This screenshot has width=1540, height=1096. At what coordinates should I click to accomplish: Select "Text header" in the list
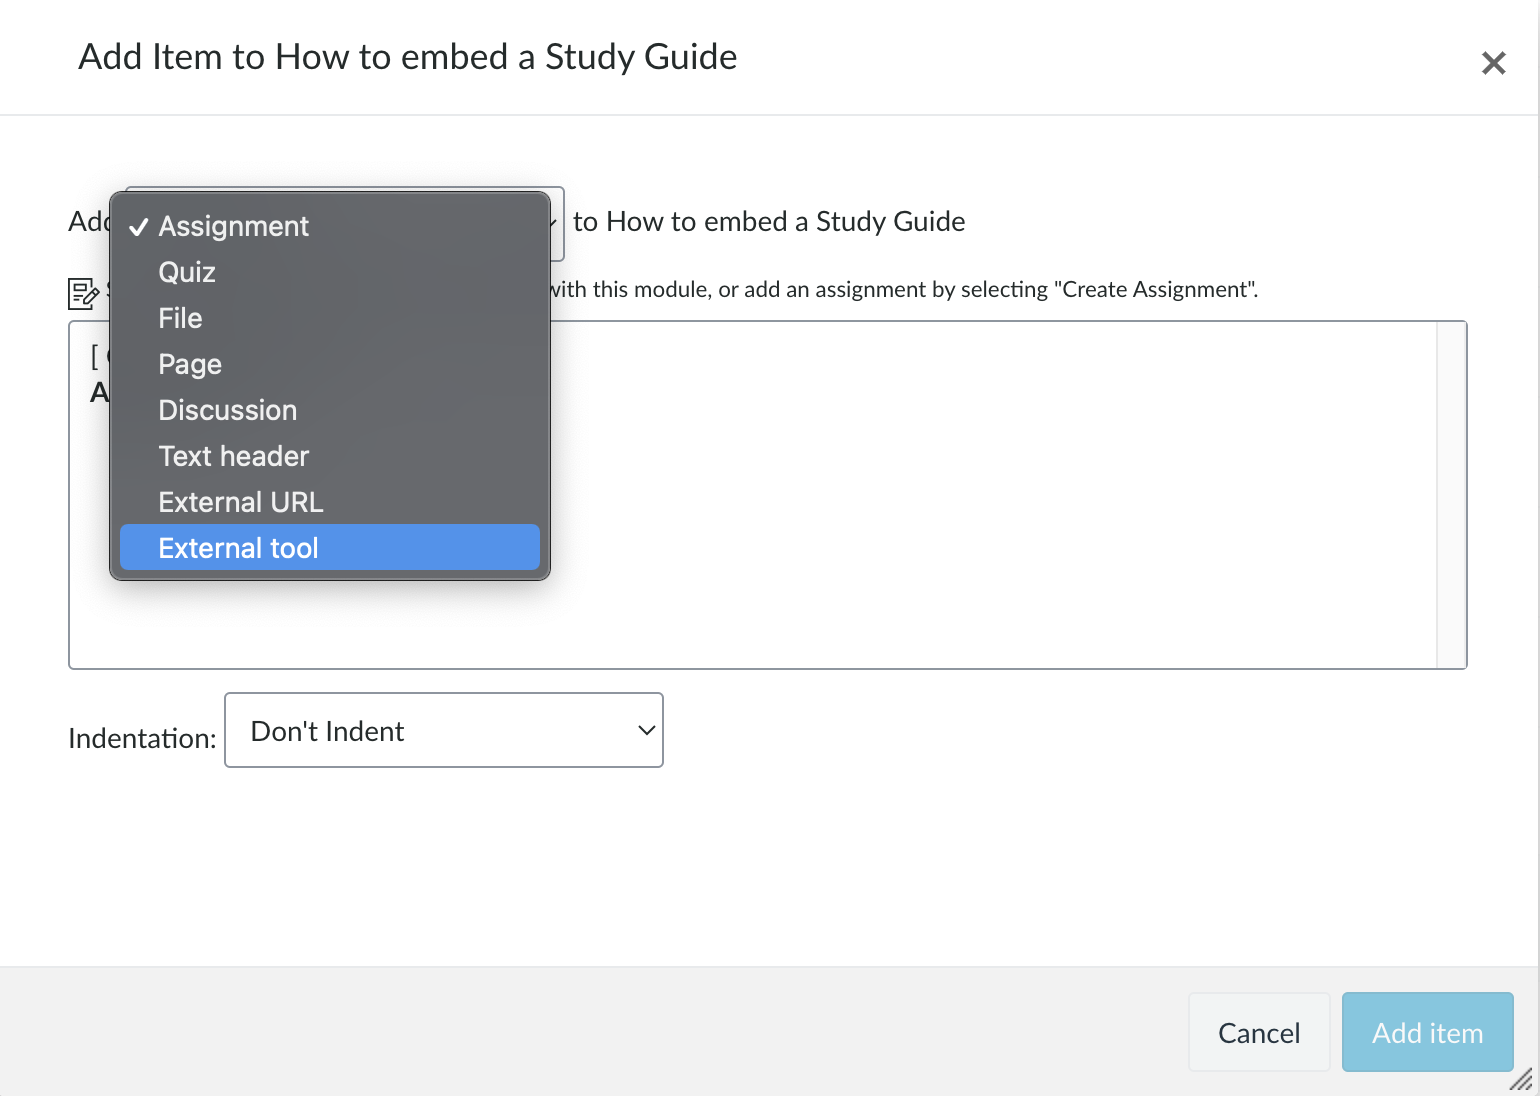233,456
